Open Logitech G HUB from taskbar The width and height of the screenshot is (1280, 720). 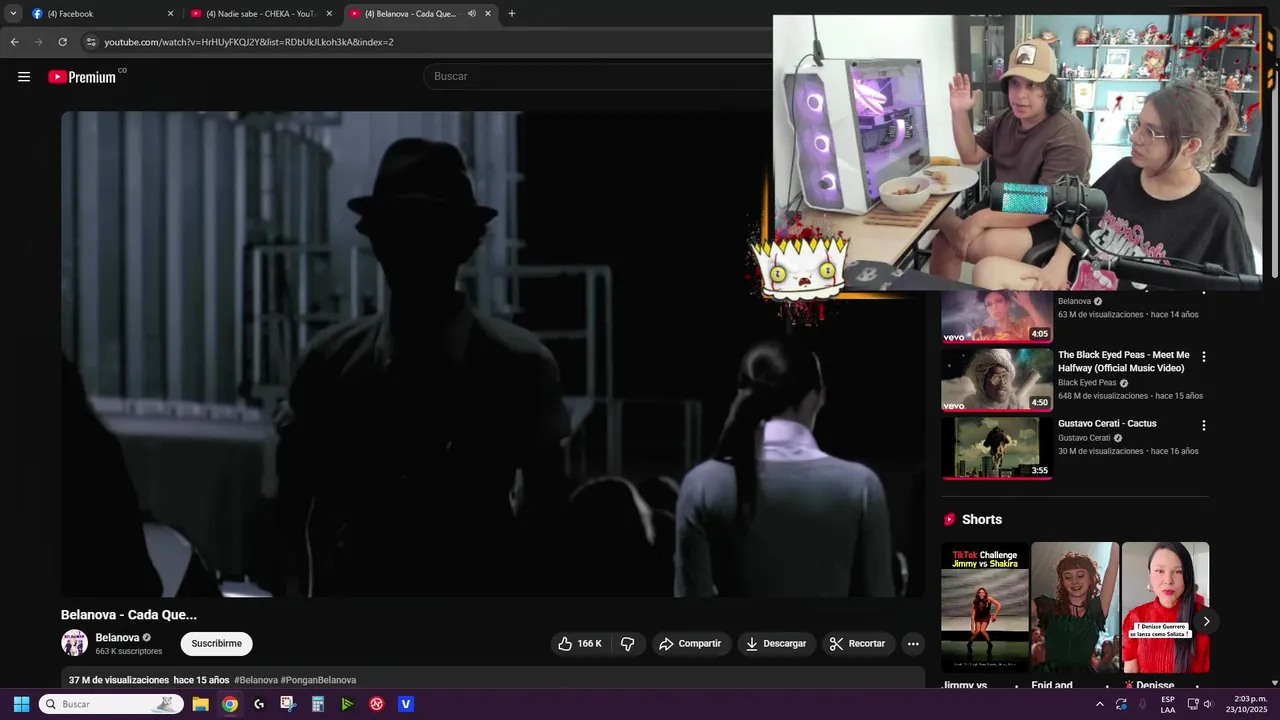click(x=259, y=704)
